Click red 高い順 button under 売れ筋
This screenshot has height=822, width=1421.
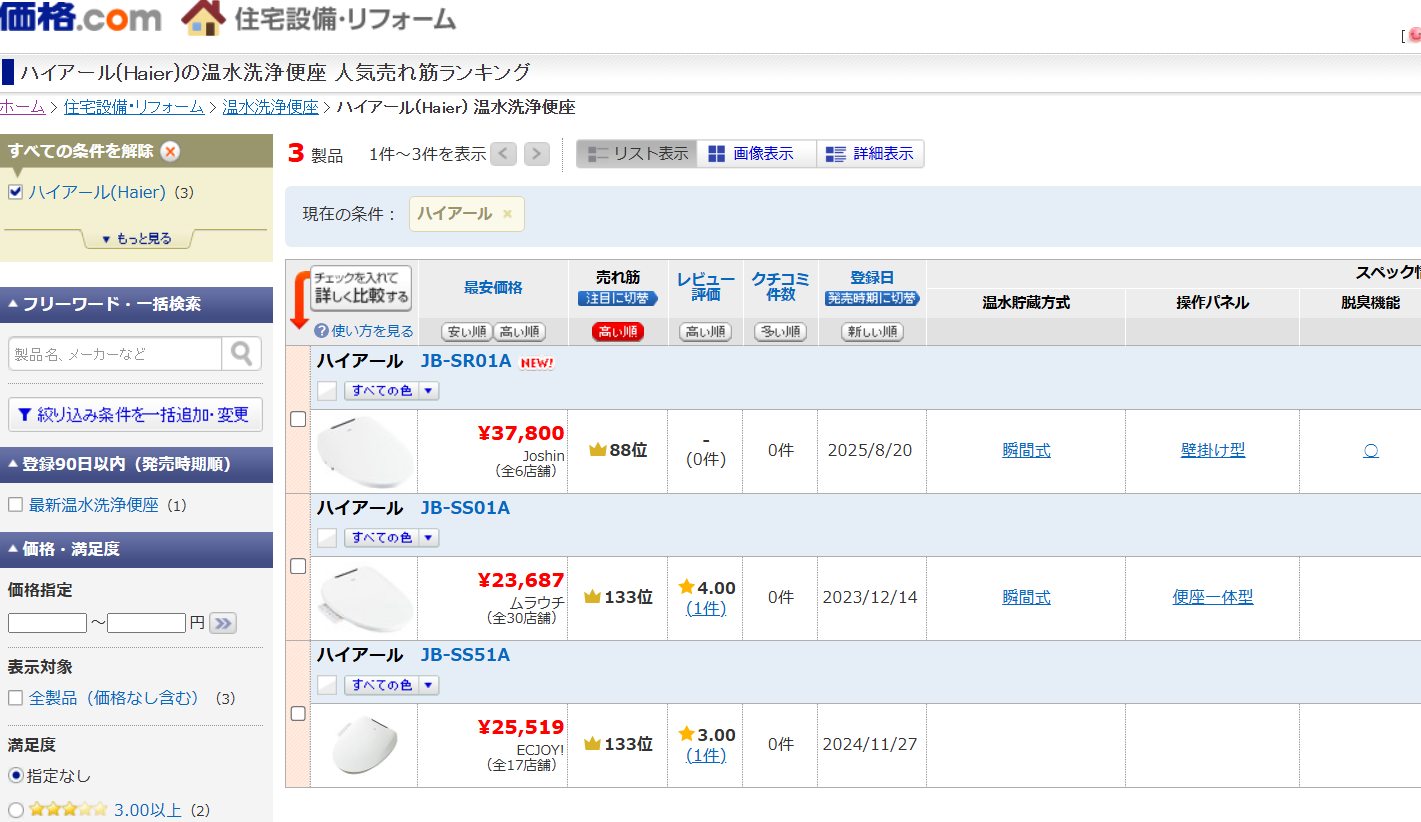click(618, 332)
